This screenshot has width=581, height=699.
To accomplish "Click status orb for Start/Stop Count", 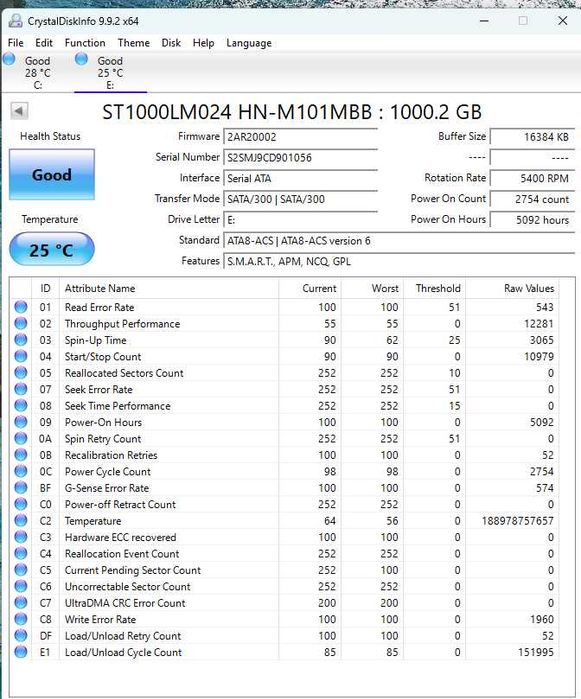I will [x=21, y=356].
